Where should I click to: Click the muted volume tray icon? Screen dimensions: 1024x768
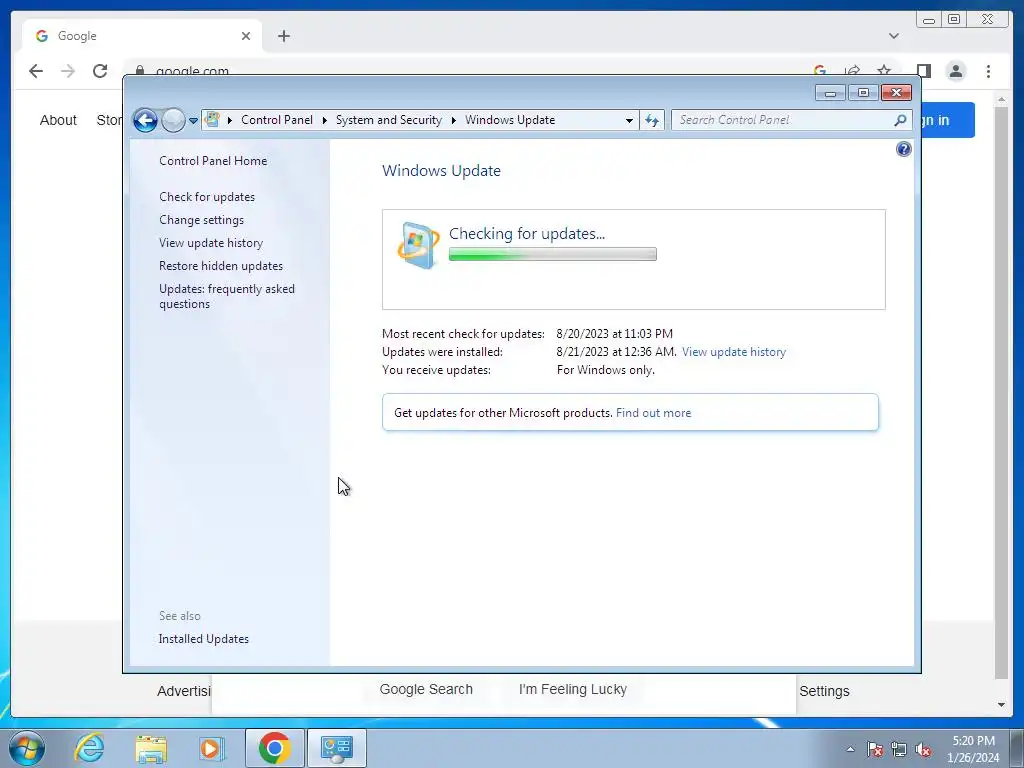923,749
